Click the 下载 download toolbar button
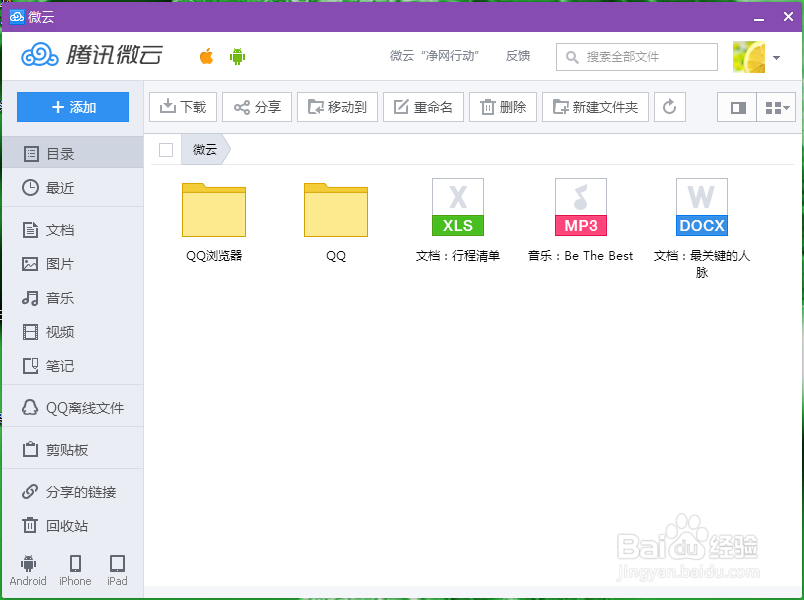 click(183, 107)
